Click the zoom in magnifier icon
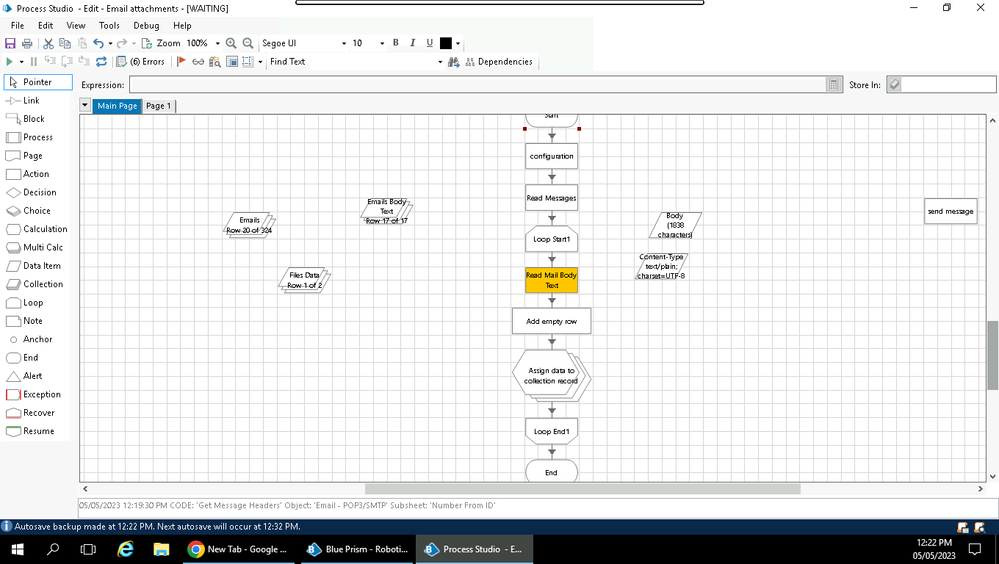This screenshot has width=999, height=564. click(231, 43)
